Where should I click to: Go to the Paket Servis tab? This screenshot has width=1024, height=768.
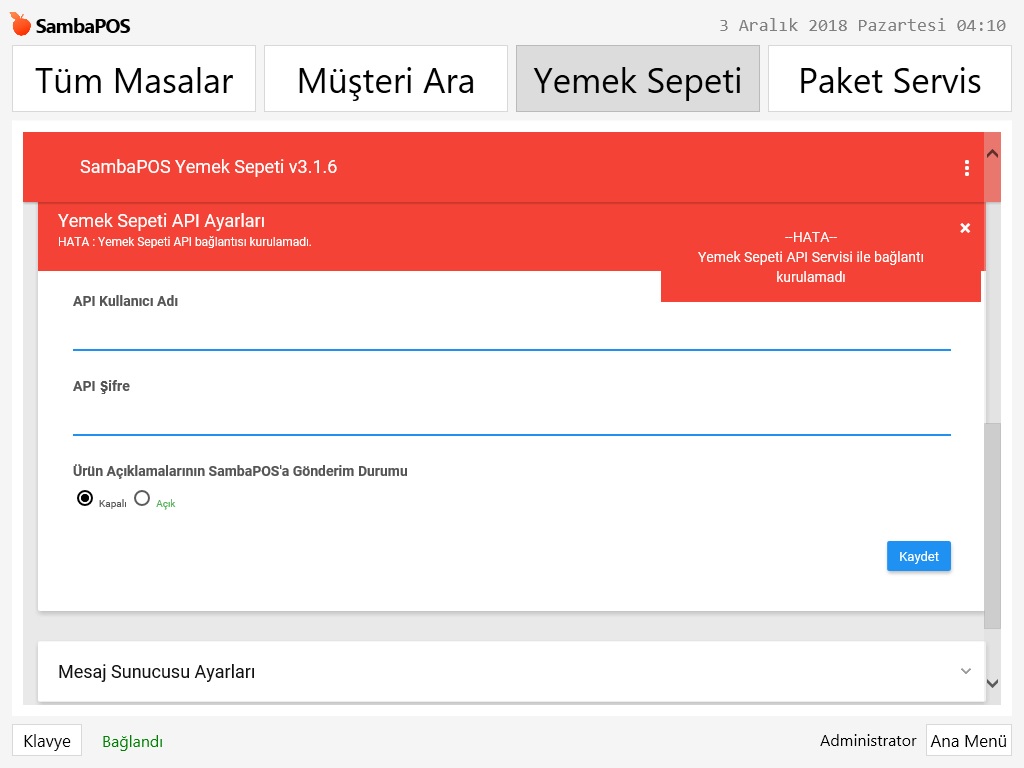pyautogui.click(x=890, y=79)
